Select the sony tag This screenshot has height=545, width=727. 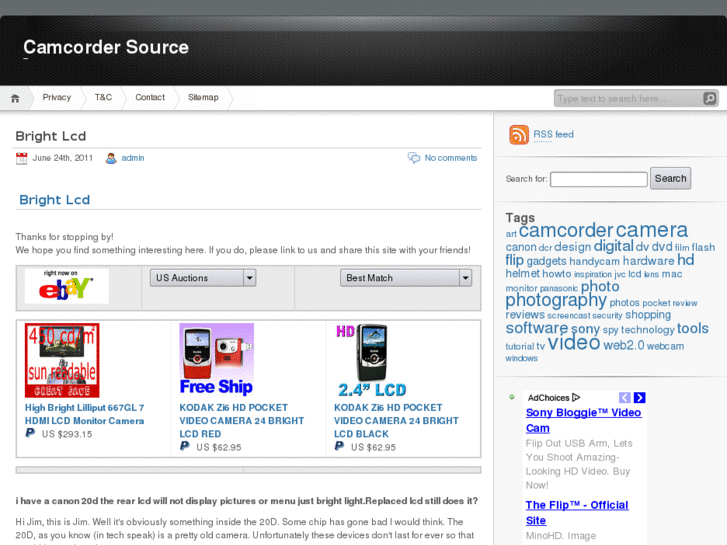585,329
